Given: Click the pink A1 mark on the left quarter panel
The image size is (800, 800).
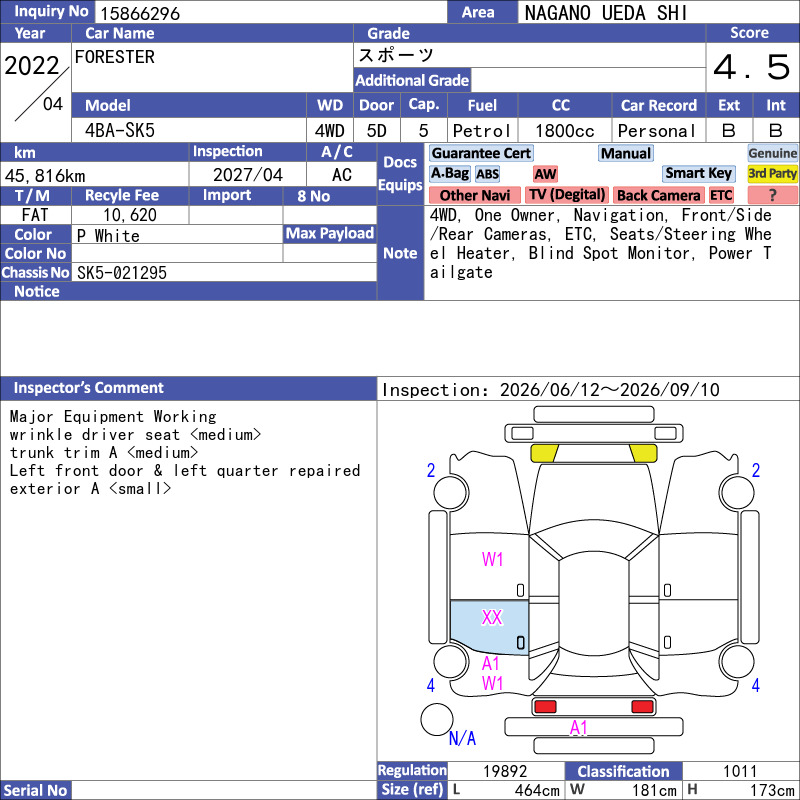Looking at the screenshot, I should [490, 663].
